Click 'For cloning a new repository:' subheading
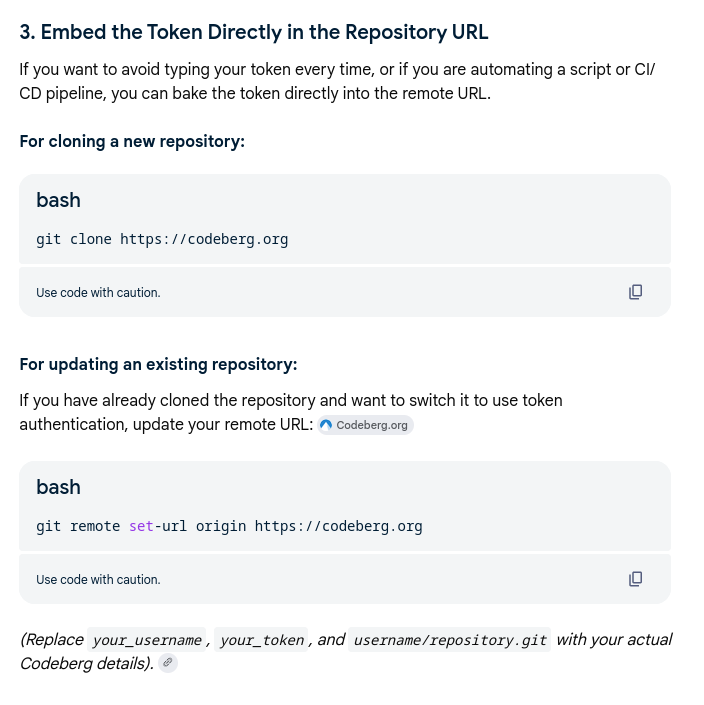The image size is (704, 705). 132,141
